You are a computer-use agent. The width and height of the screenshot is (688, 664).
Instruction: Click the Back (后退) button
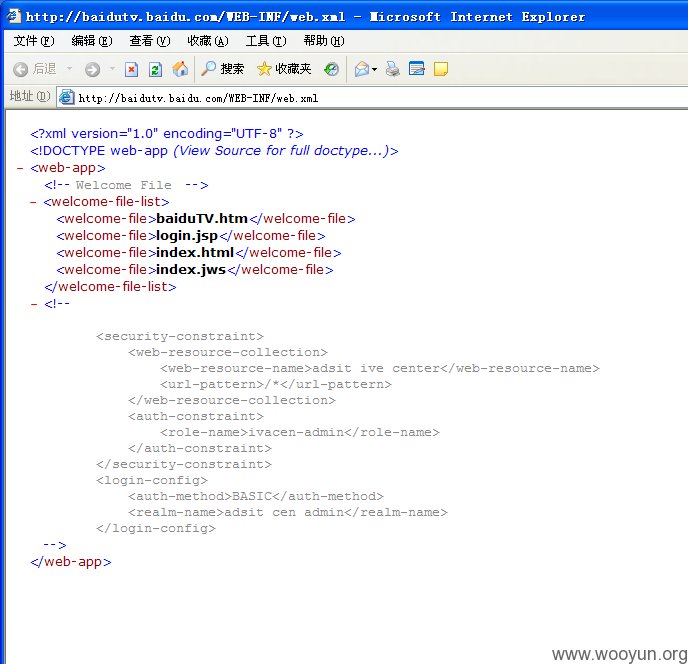point(35,69)
